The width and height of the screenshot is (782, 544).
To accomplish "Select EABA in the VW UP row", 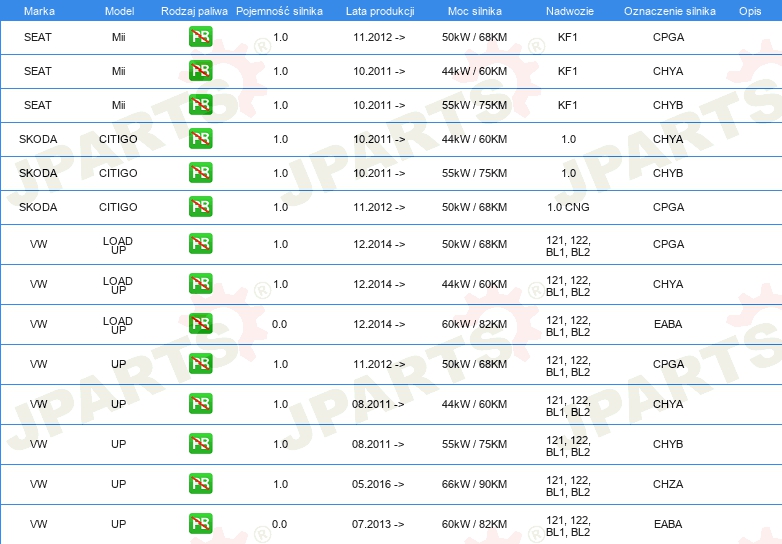I will [668, 524].
